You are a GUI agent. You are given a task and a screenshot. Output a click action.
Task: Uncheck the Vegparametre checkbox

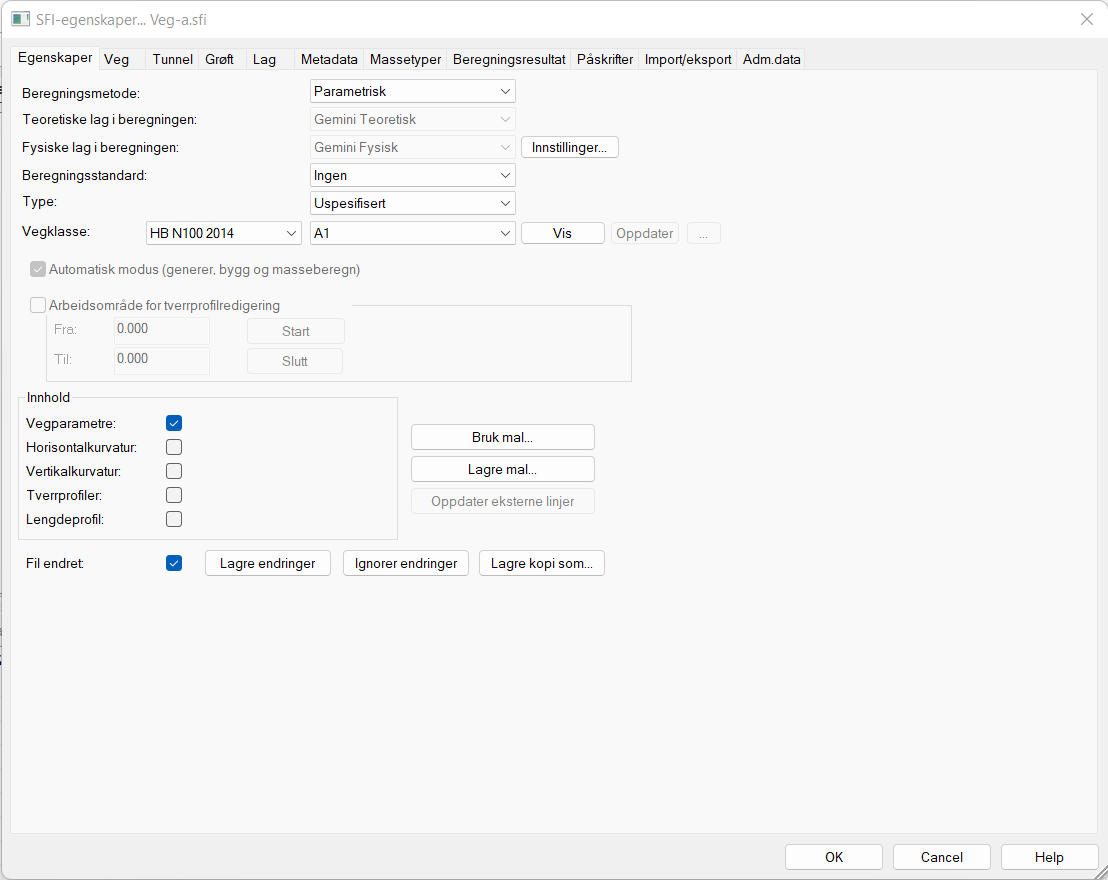[x=174, y=423]
